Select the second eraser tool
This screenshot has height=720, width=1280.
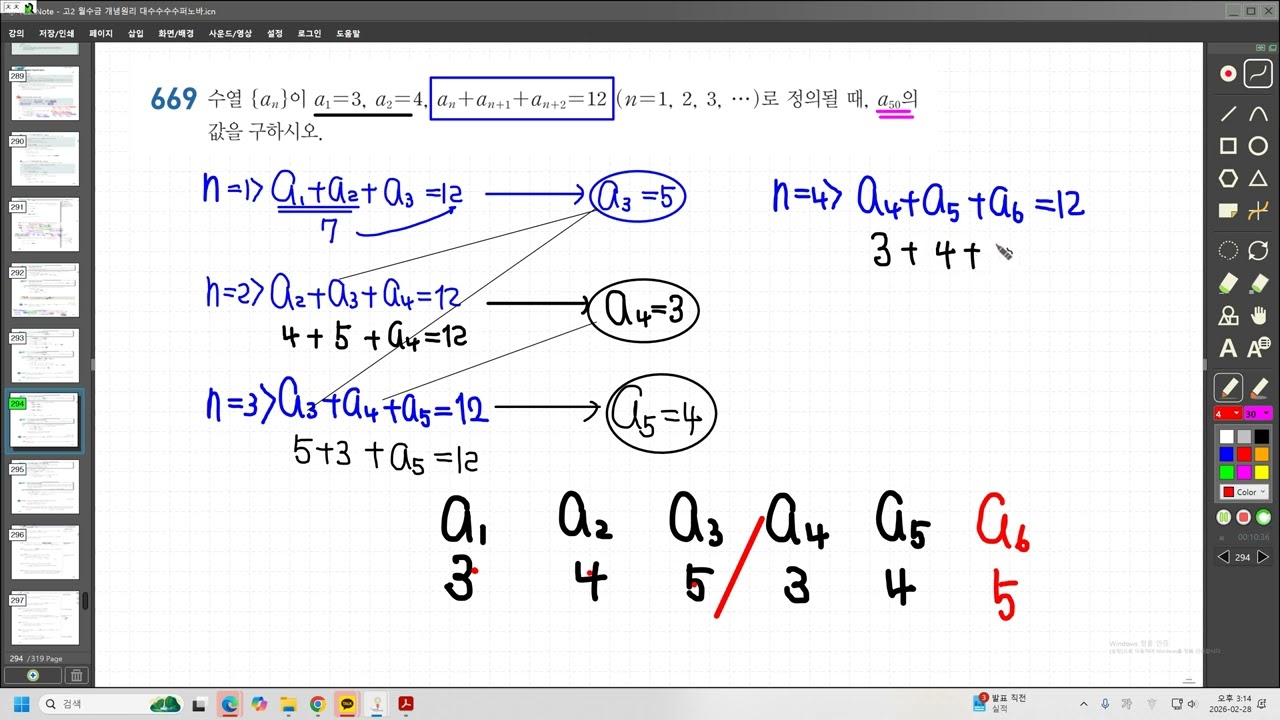click(x=1258, y=284)
